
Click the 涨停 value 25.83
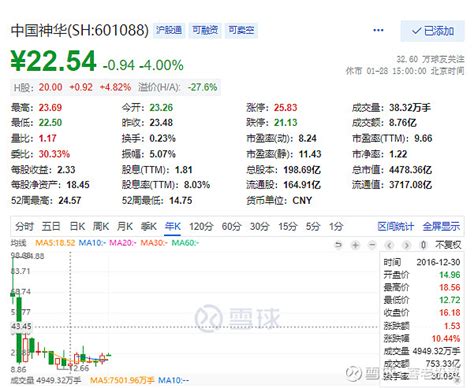click(x=285, y=108)
